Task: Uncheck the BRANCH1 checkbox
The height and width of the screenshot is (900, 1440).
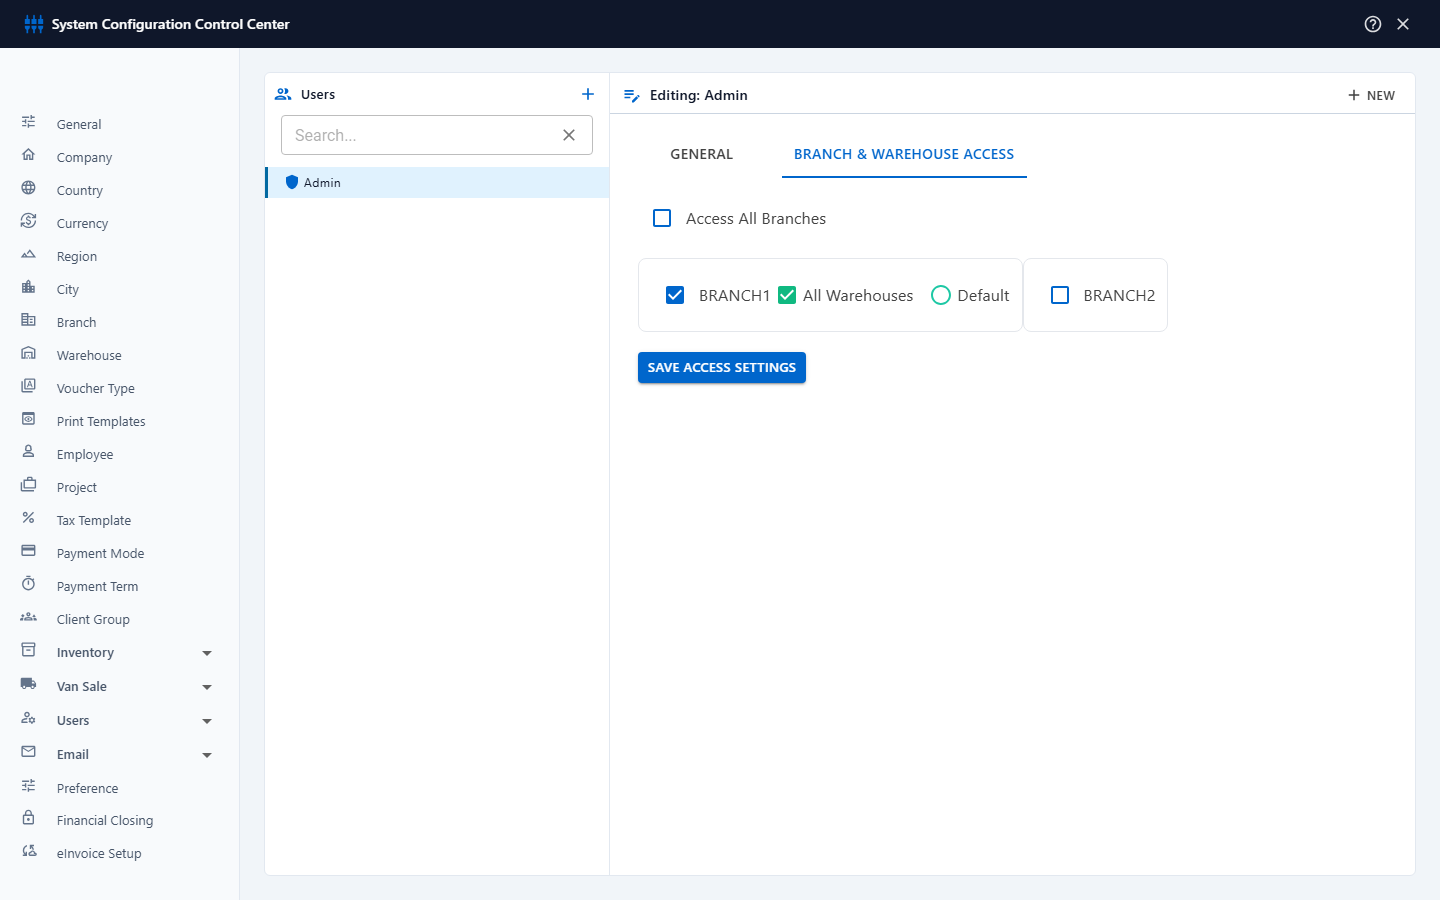Action: point(675,295)
